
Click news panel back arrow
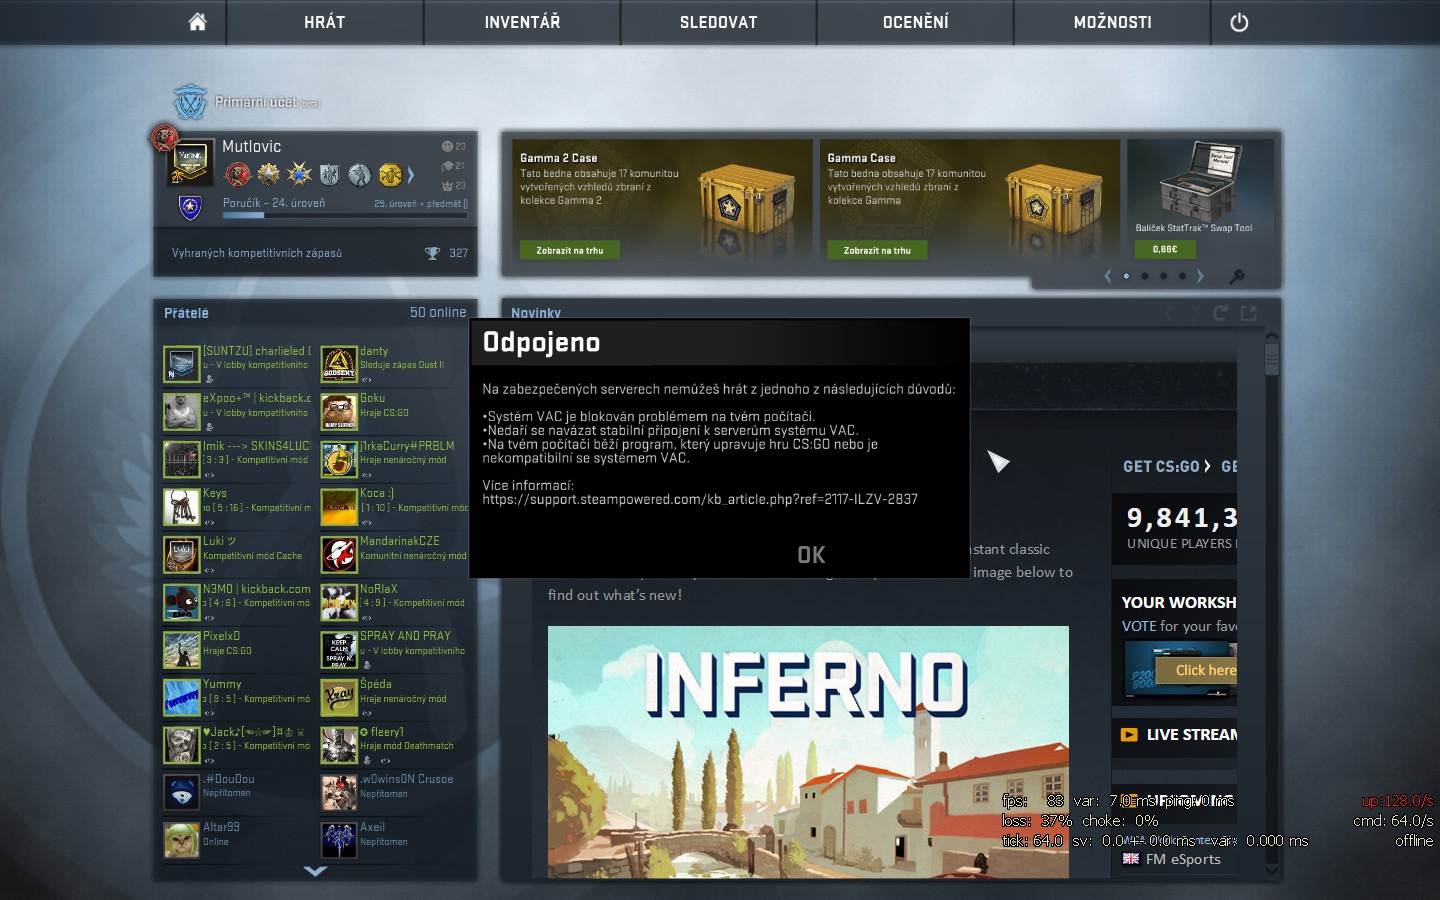1167,313
